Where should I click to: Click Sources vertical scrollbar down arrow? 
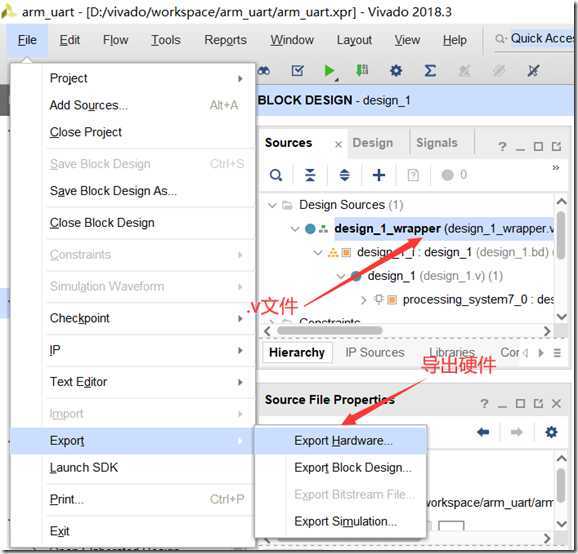tap(561, 317)
